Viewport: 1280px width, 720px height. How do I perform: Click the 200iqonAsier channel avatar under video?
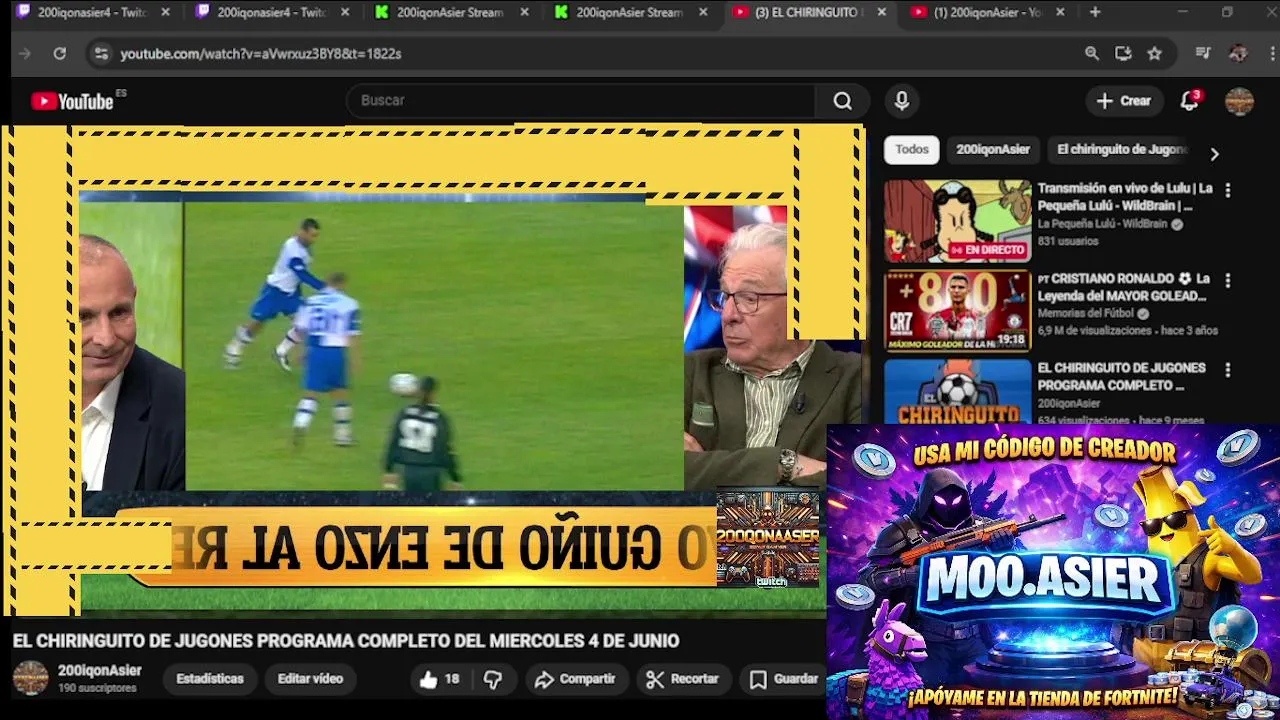(x=30, y=678)
